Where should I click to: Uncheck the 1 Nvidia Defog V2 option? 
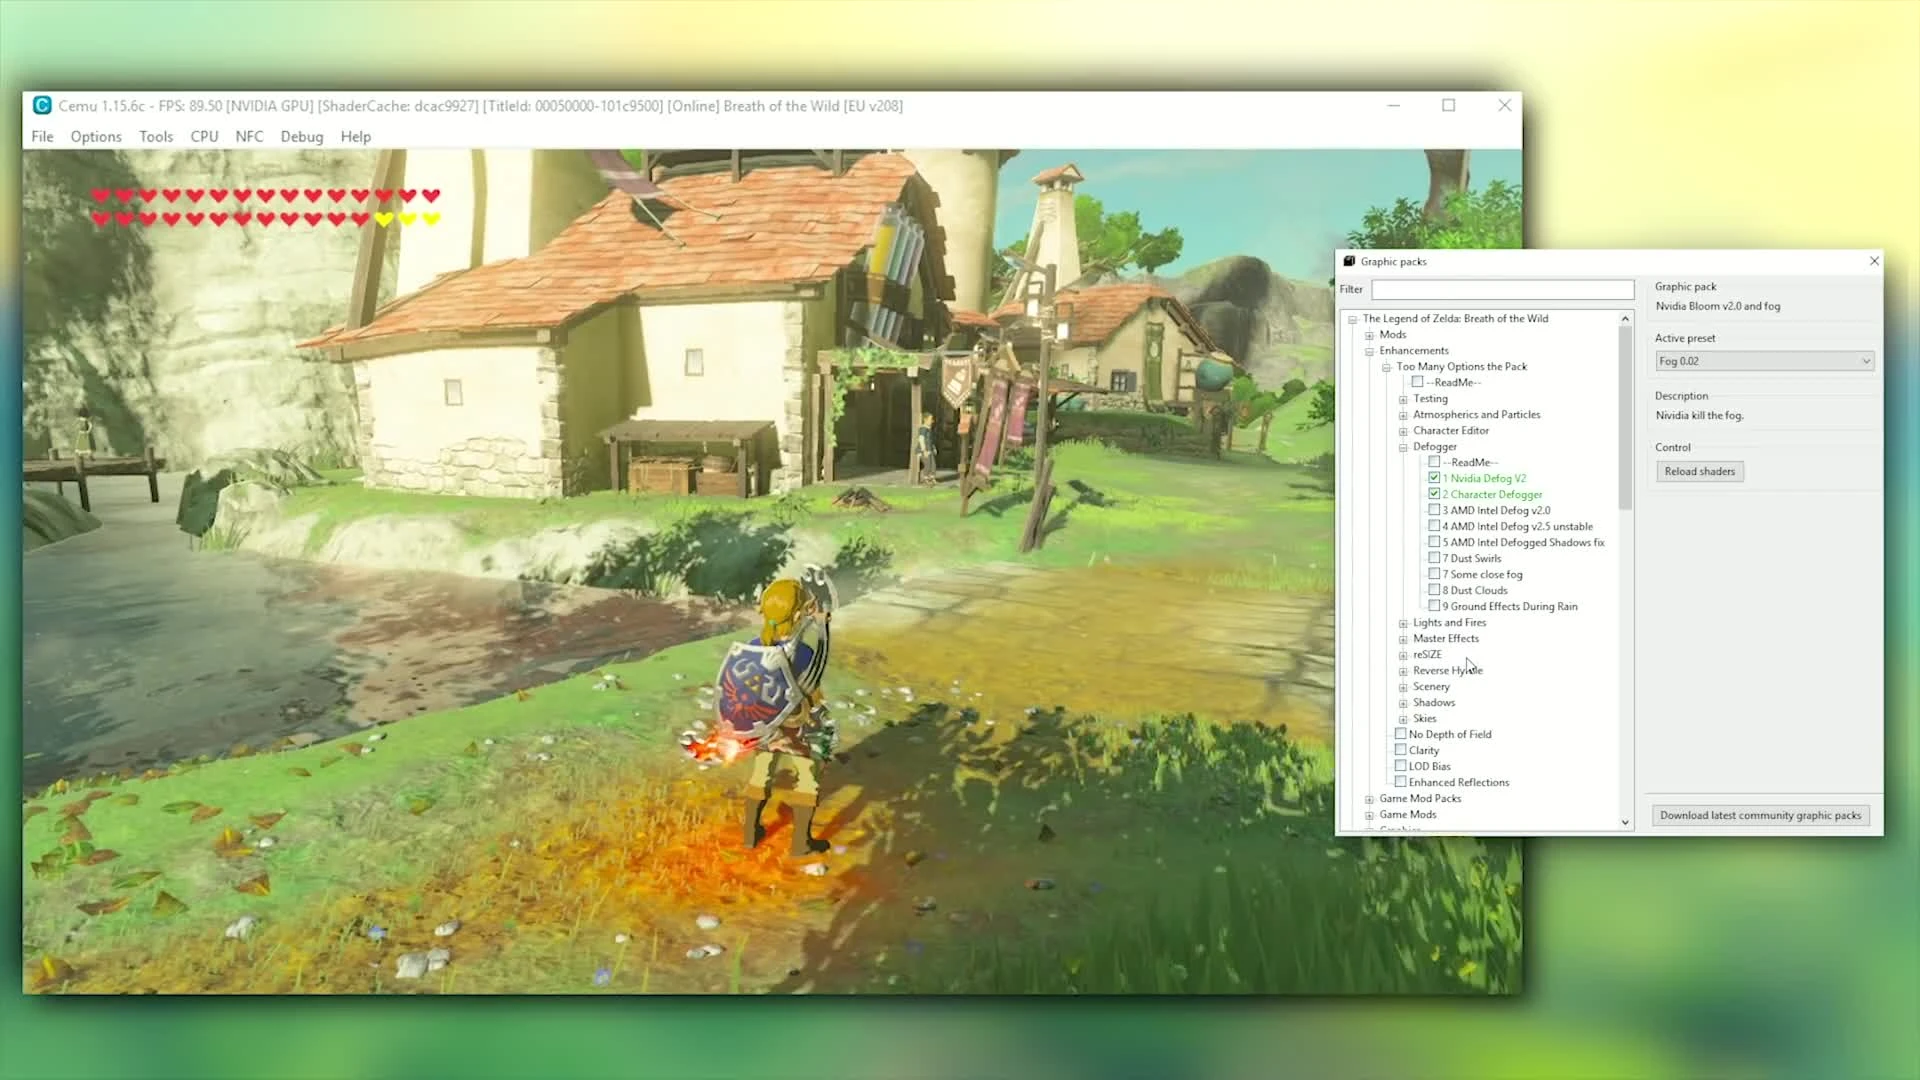pos(1435,478)
